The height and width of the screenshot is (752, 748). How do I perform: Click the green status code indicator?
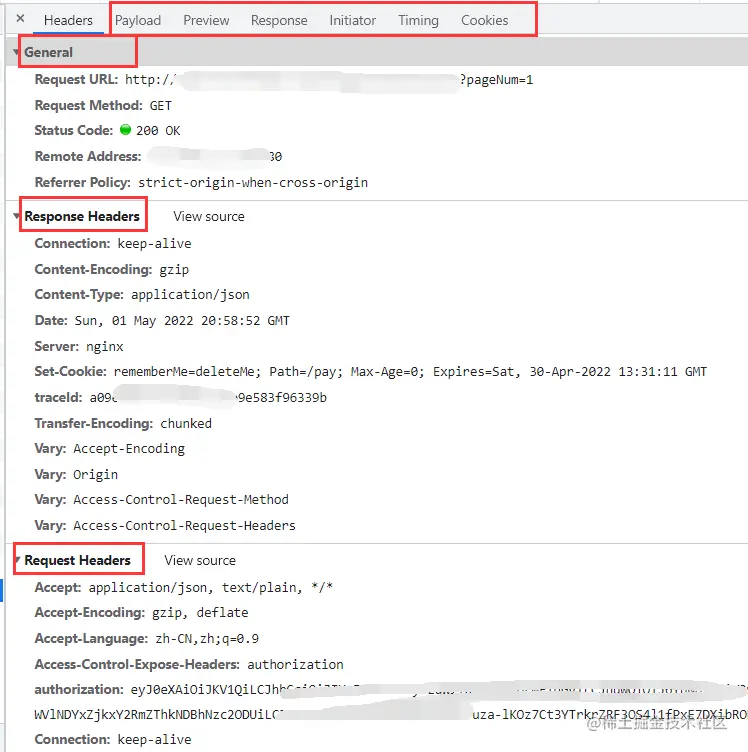coord(125,129)
